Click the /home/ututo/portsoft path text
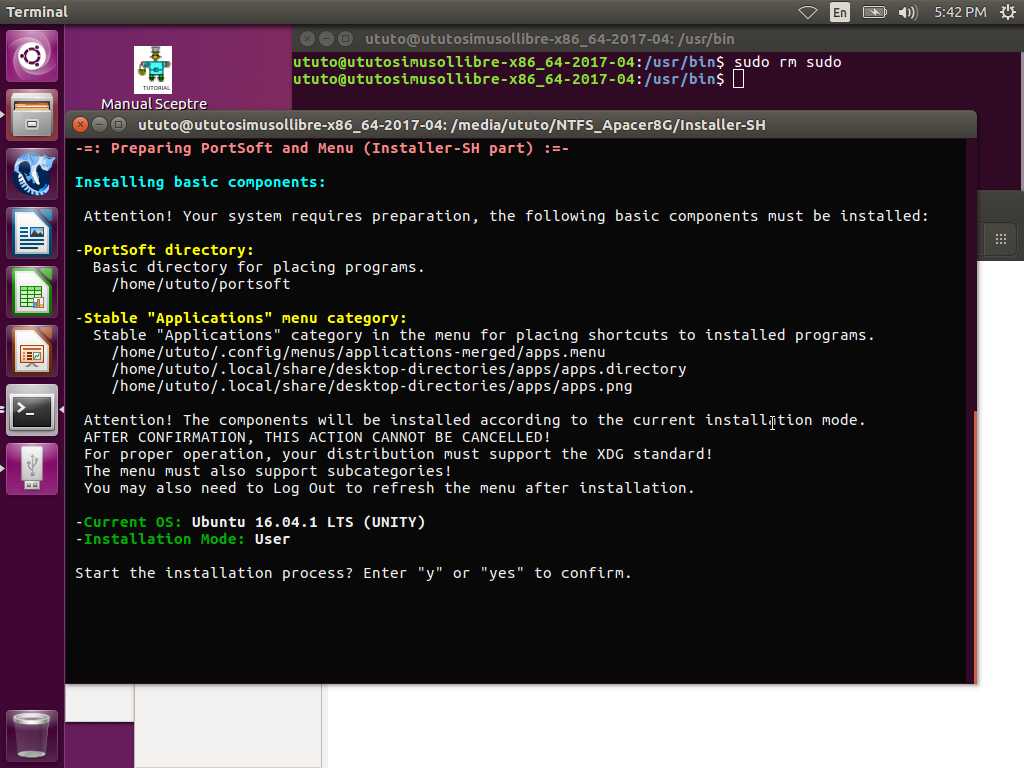This screenshot has height=768, width=1024. click(200, 284)
